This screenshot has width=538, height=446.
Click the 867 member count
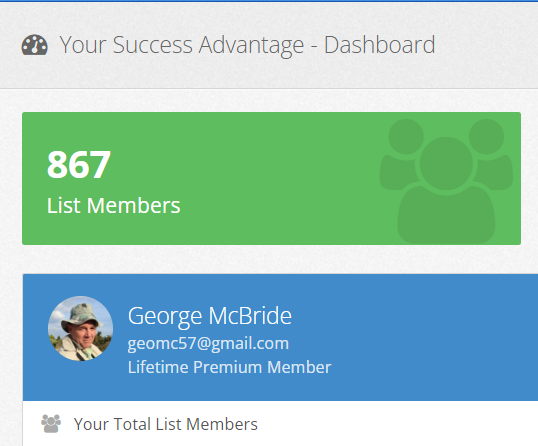pyautogui.click(x=79, y=165)
